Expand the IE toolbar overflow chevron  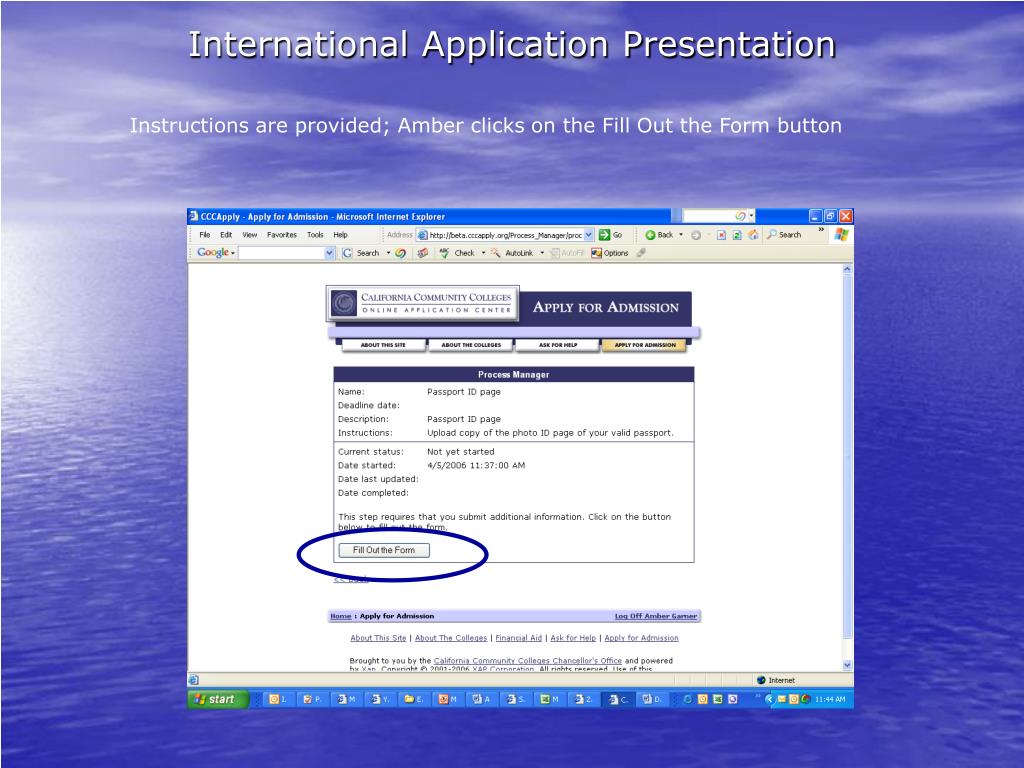pyautogui.click(x=821, y=230)
